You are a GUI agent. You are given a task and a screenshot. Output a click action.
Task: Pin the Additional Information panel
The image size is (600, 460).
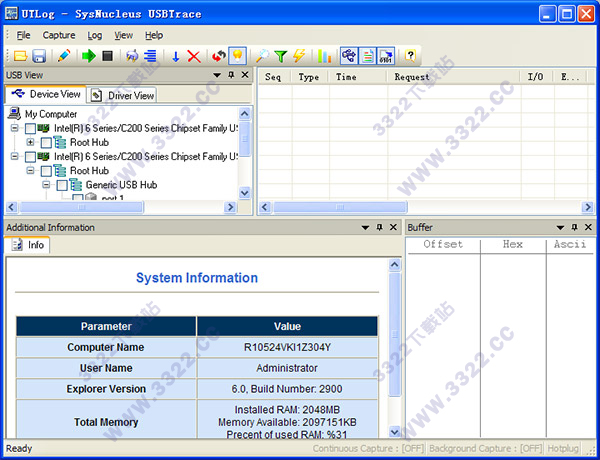(380, 227)
